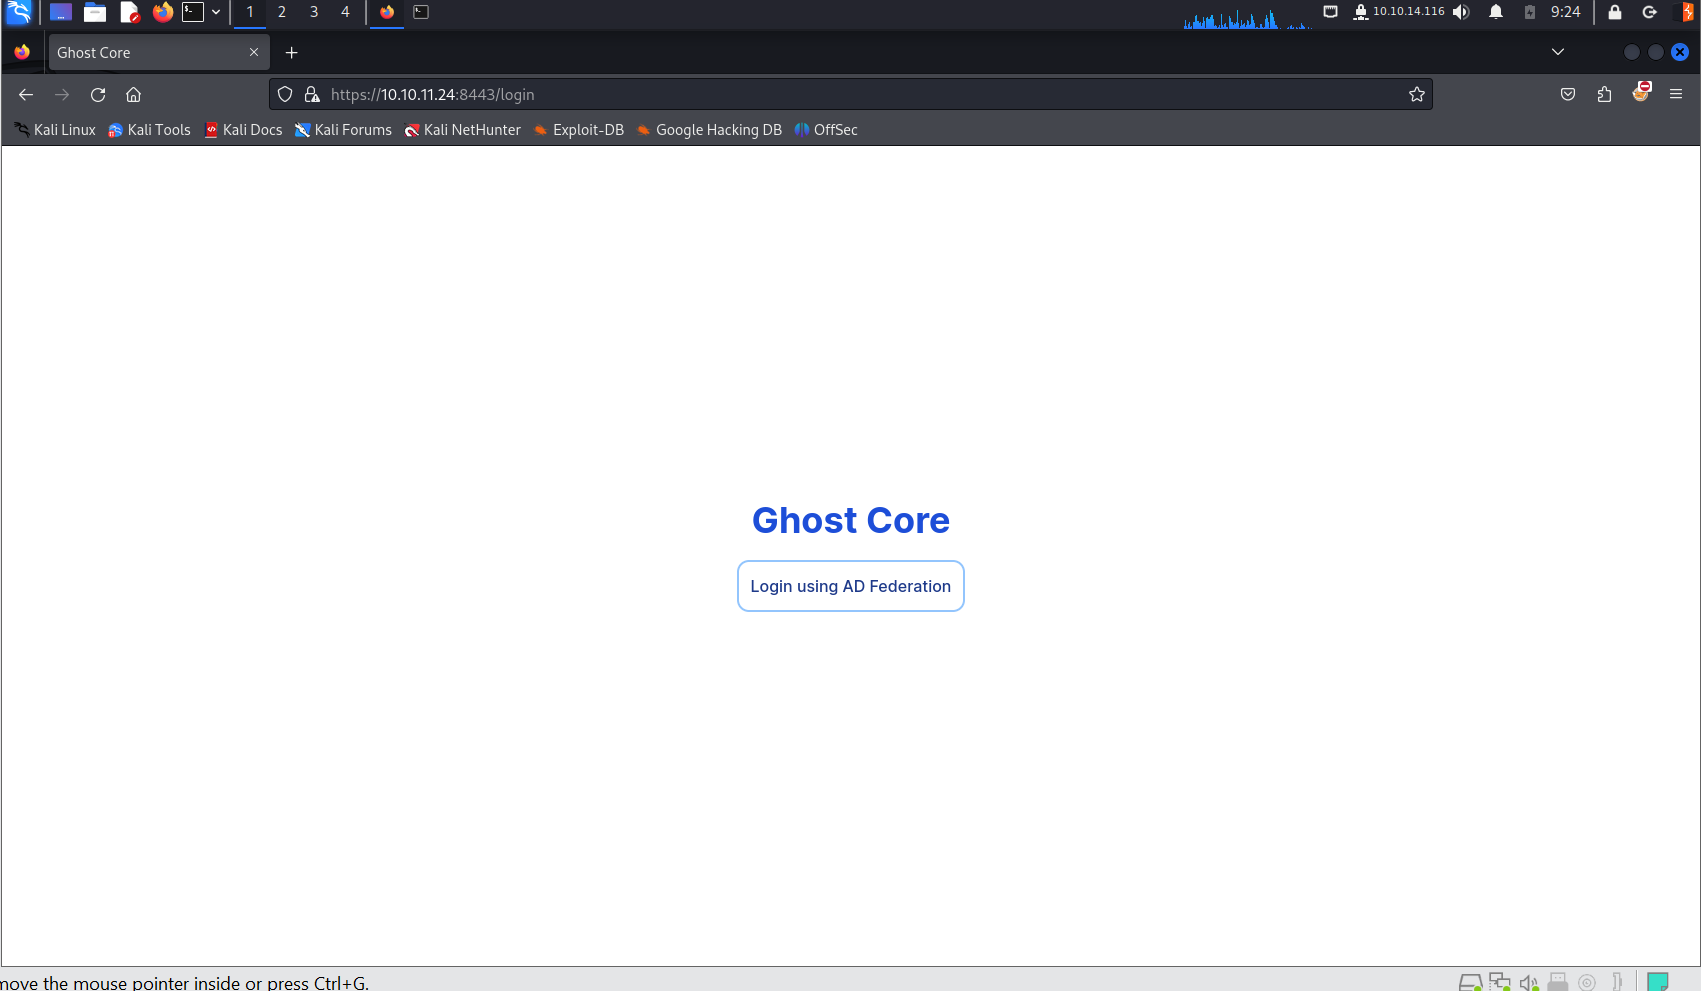This screenshot has height=991, width=1701.
Task: Open the Kali applications menu logo
Action: click(19, 12)
